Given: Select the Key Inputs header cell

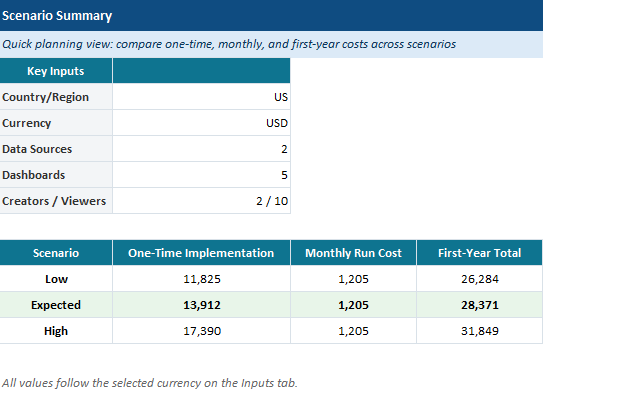Looking at the screenshot, I should [56, 71].
